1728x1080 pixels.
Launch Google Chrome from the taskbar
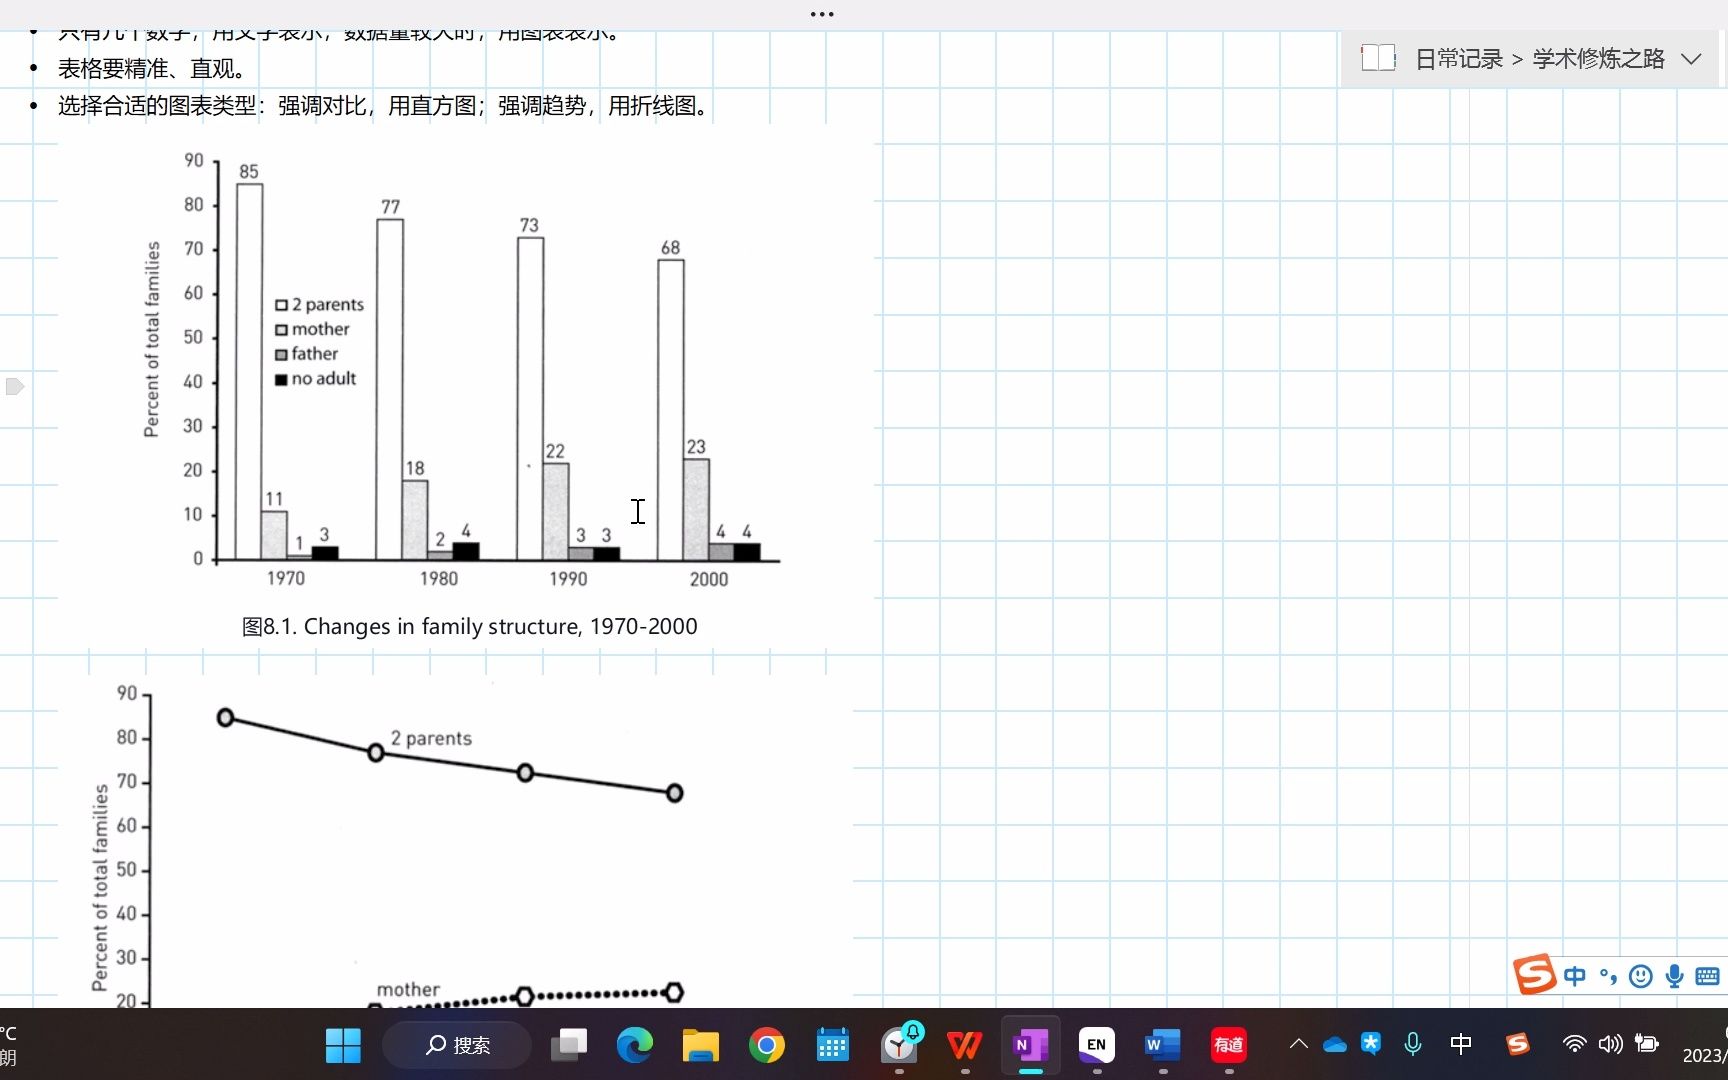pyautogui.click(x=767, y=1045)
